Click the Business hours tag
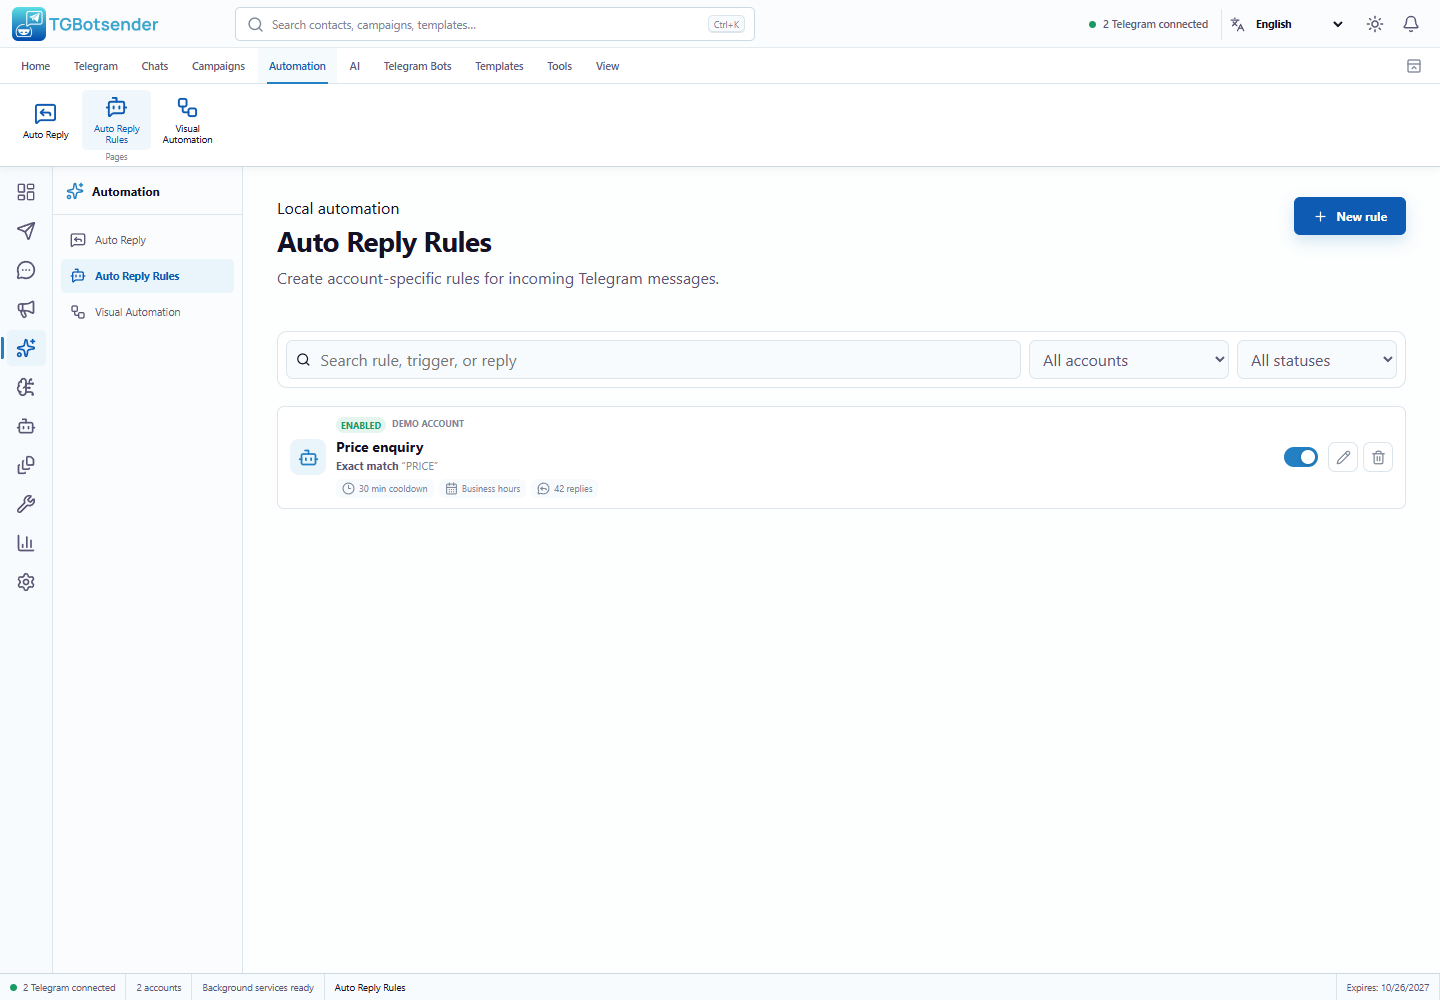This screenshot has height=1000, width=1440. pyautogui.click(x=483, y=489)
